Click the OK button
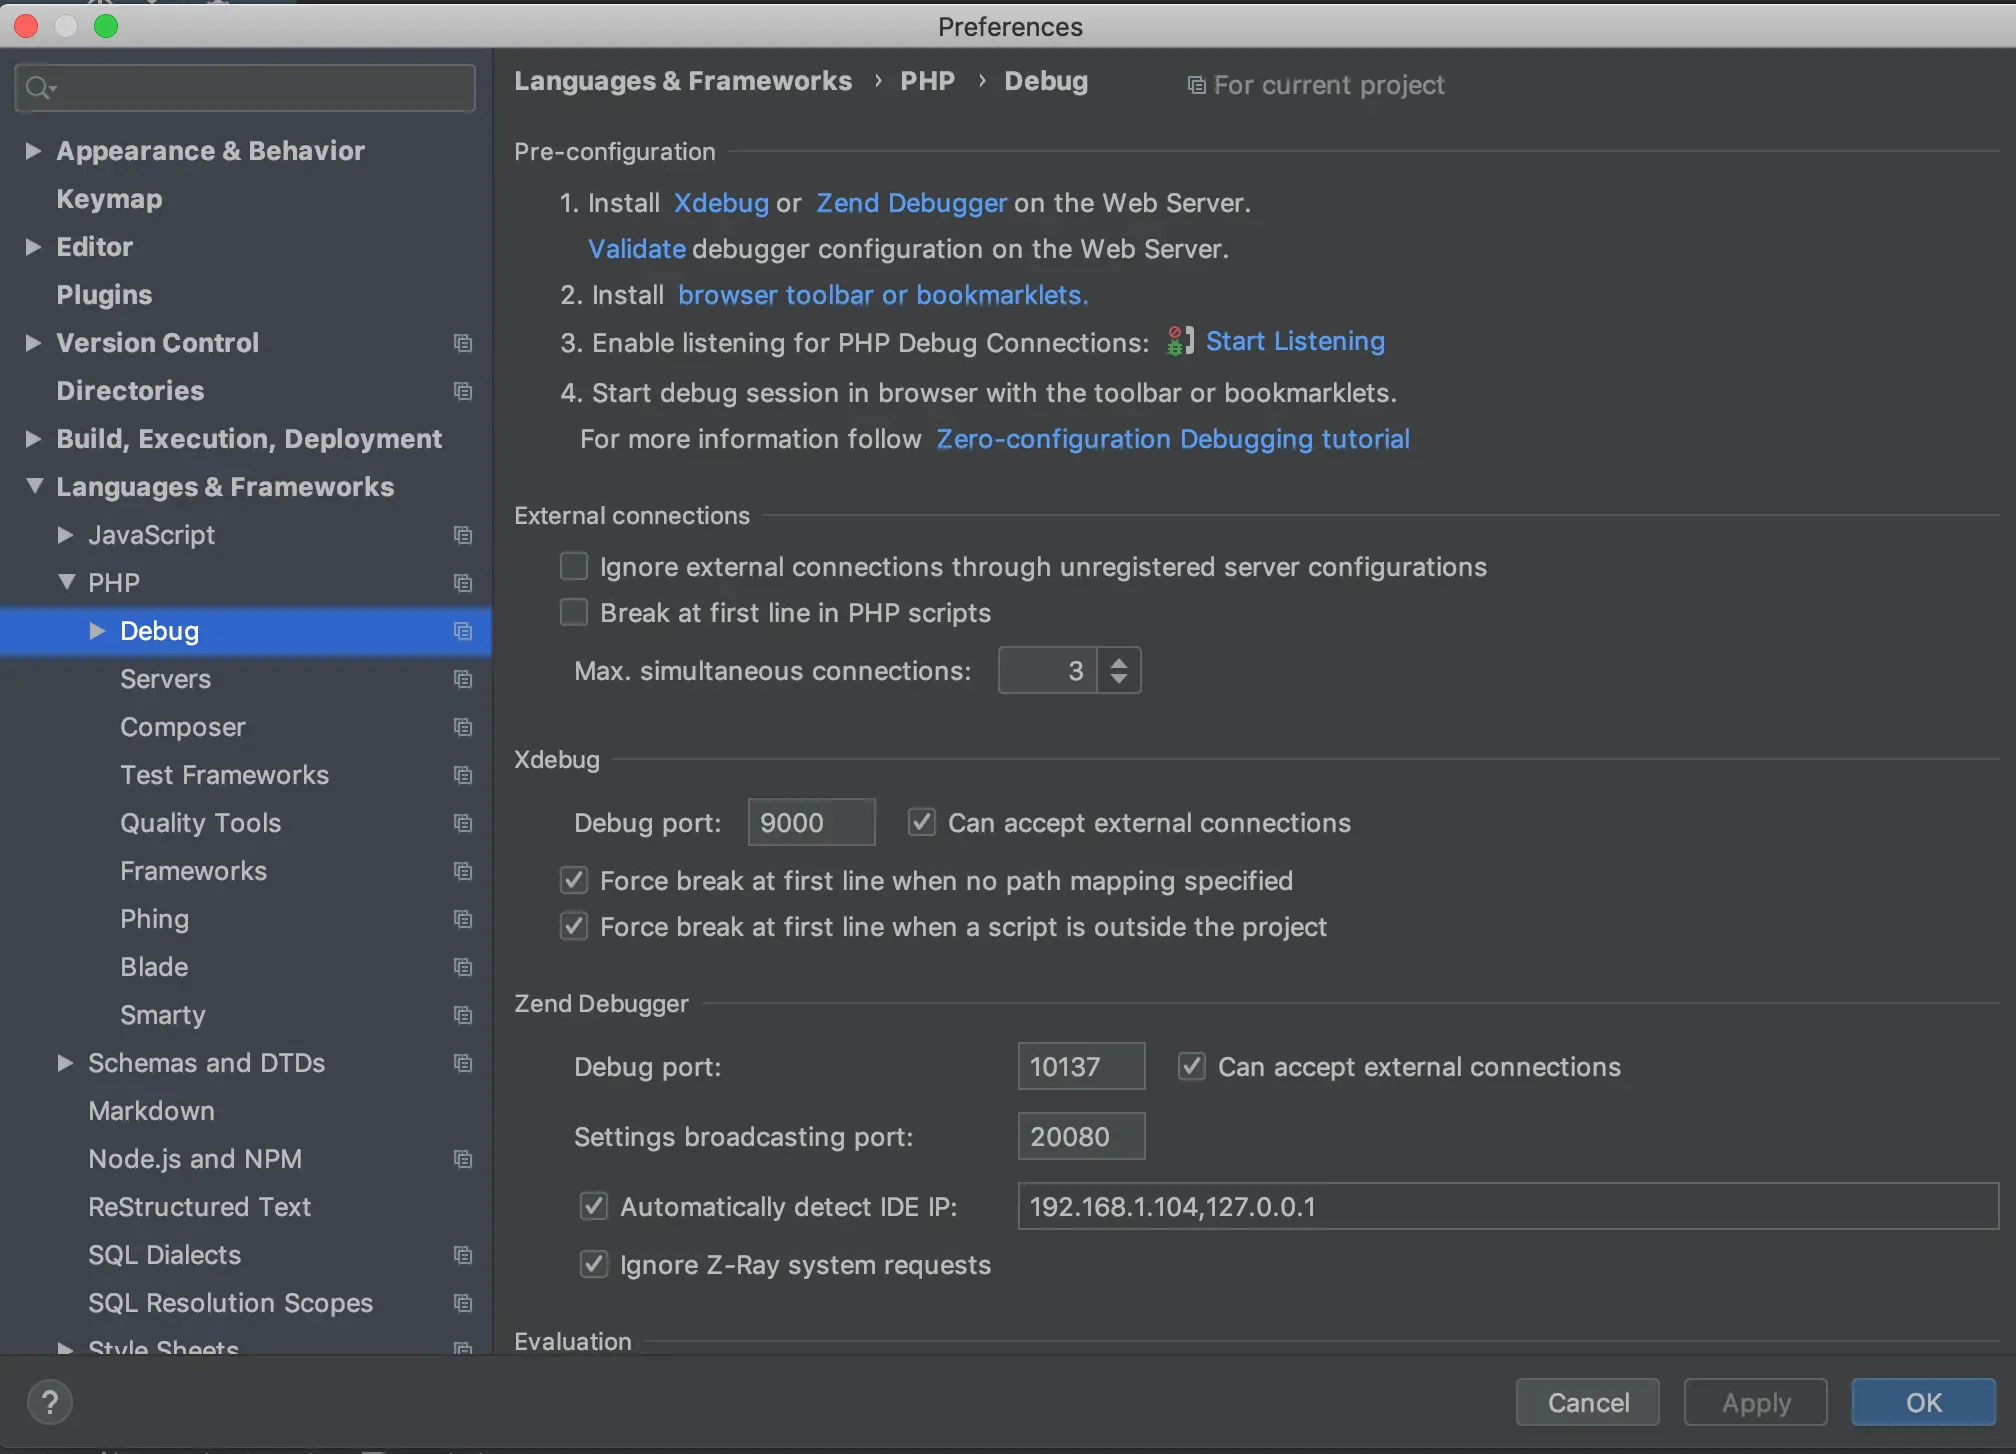The image size is (2016, 1454). coord(1922,1402)
